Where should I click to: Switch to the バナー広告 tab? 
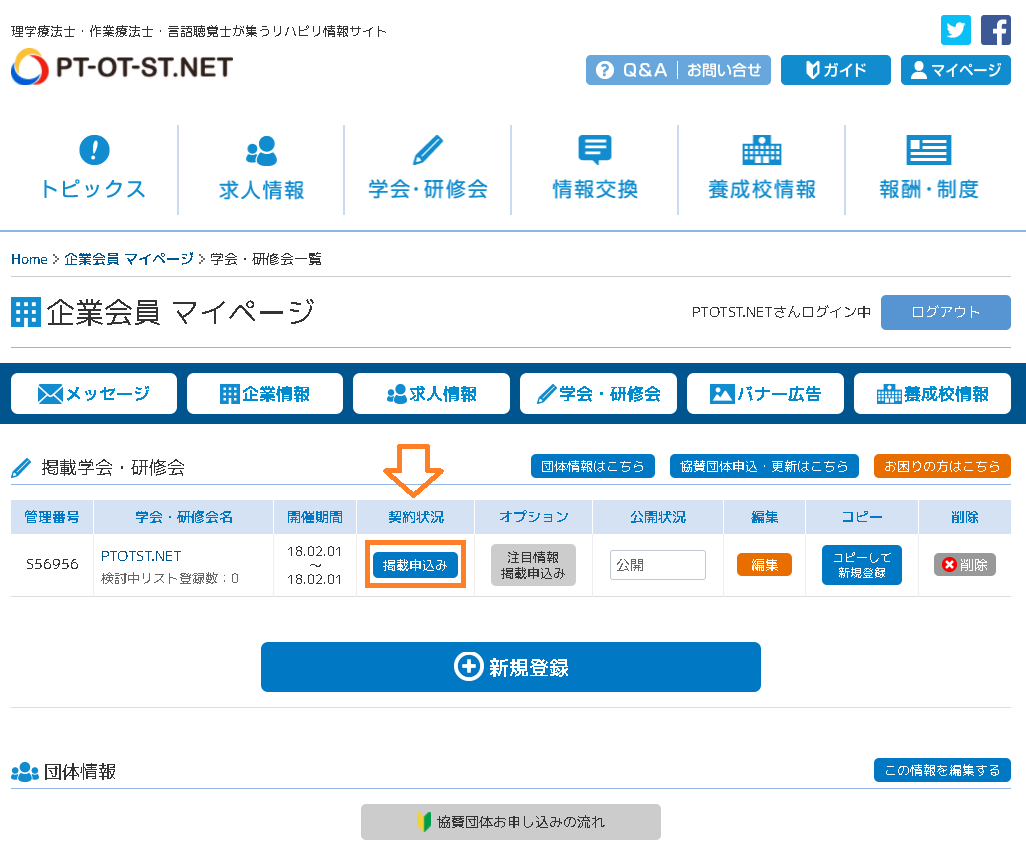765,394
